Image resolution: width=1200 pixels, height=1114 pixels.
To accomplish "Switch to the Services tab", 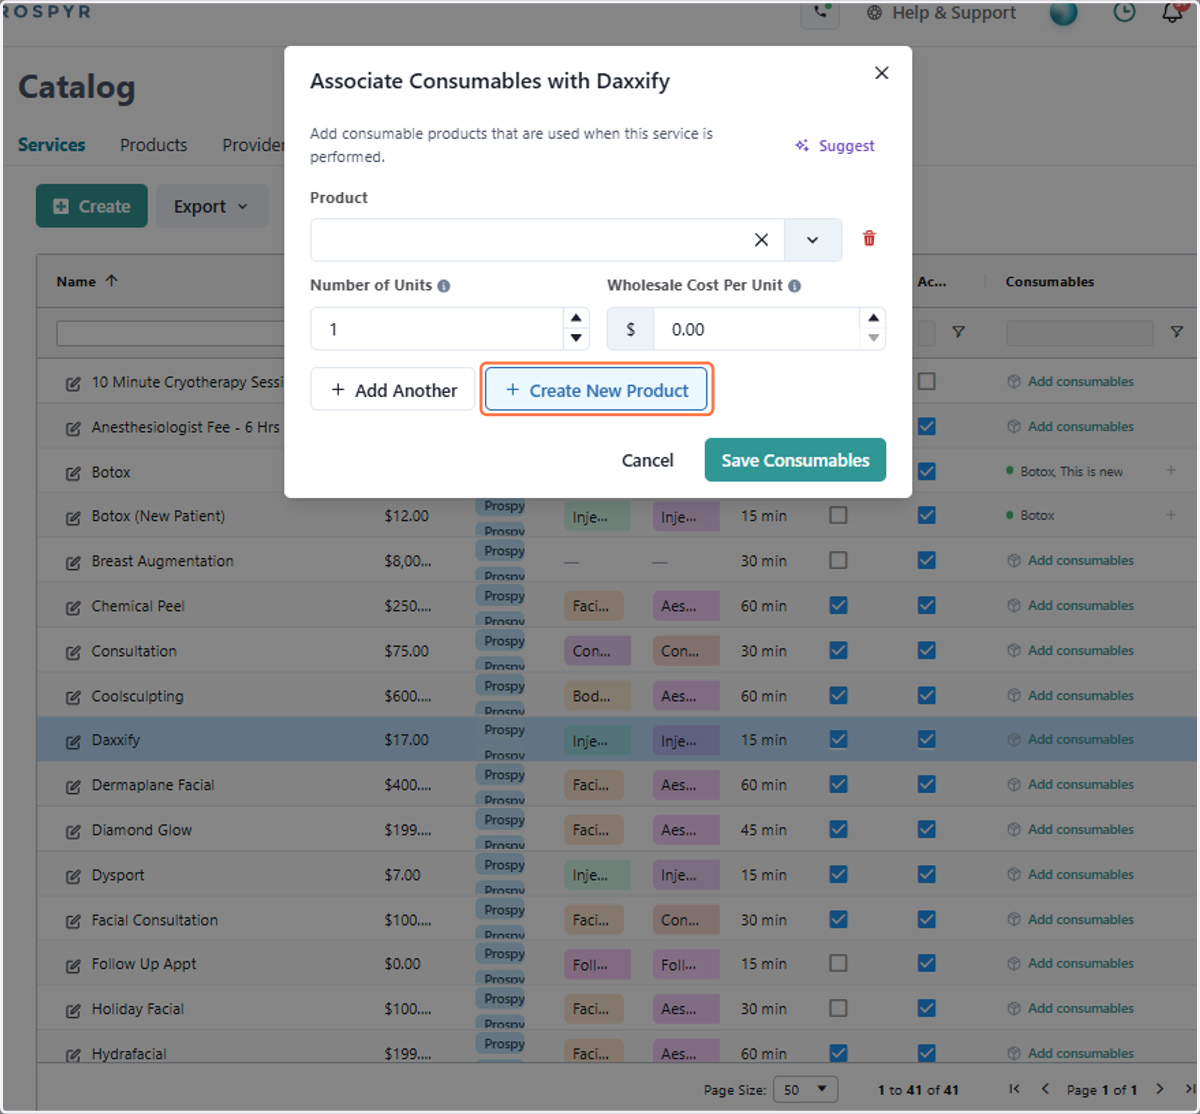I will 52,145.
